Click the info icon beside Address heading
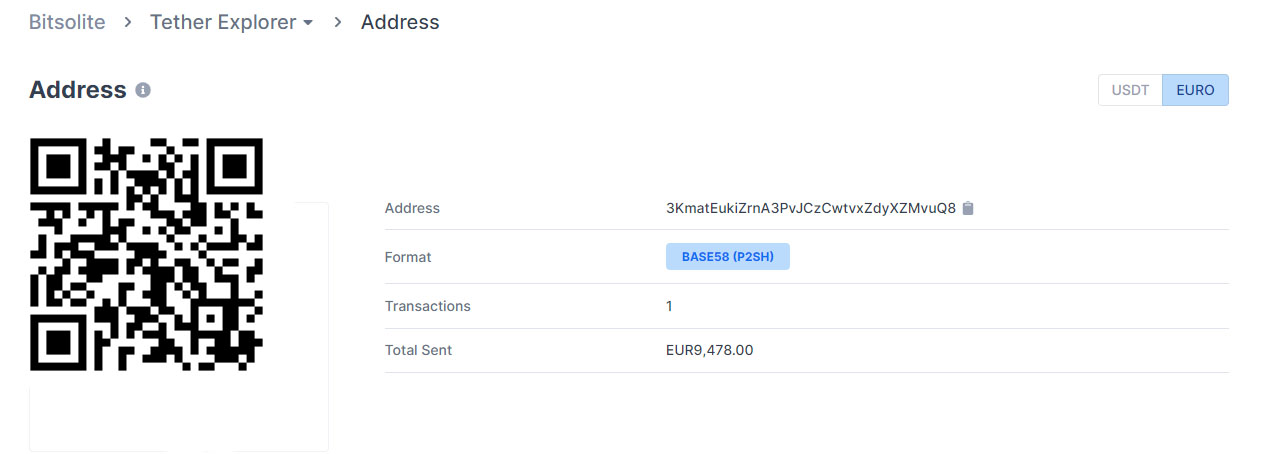 click(x=143, y=90)
